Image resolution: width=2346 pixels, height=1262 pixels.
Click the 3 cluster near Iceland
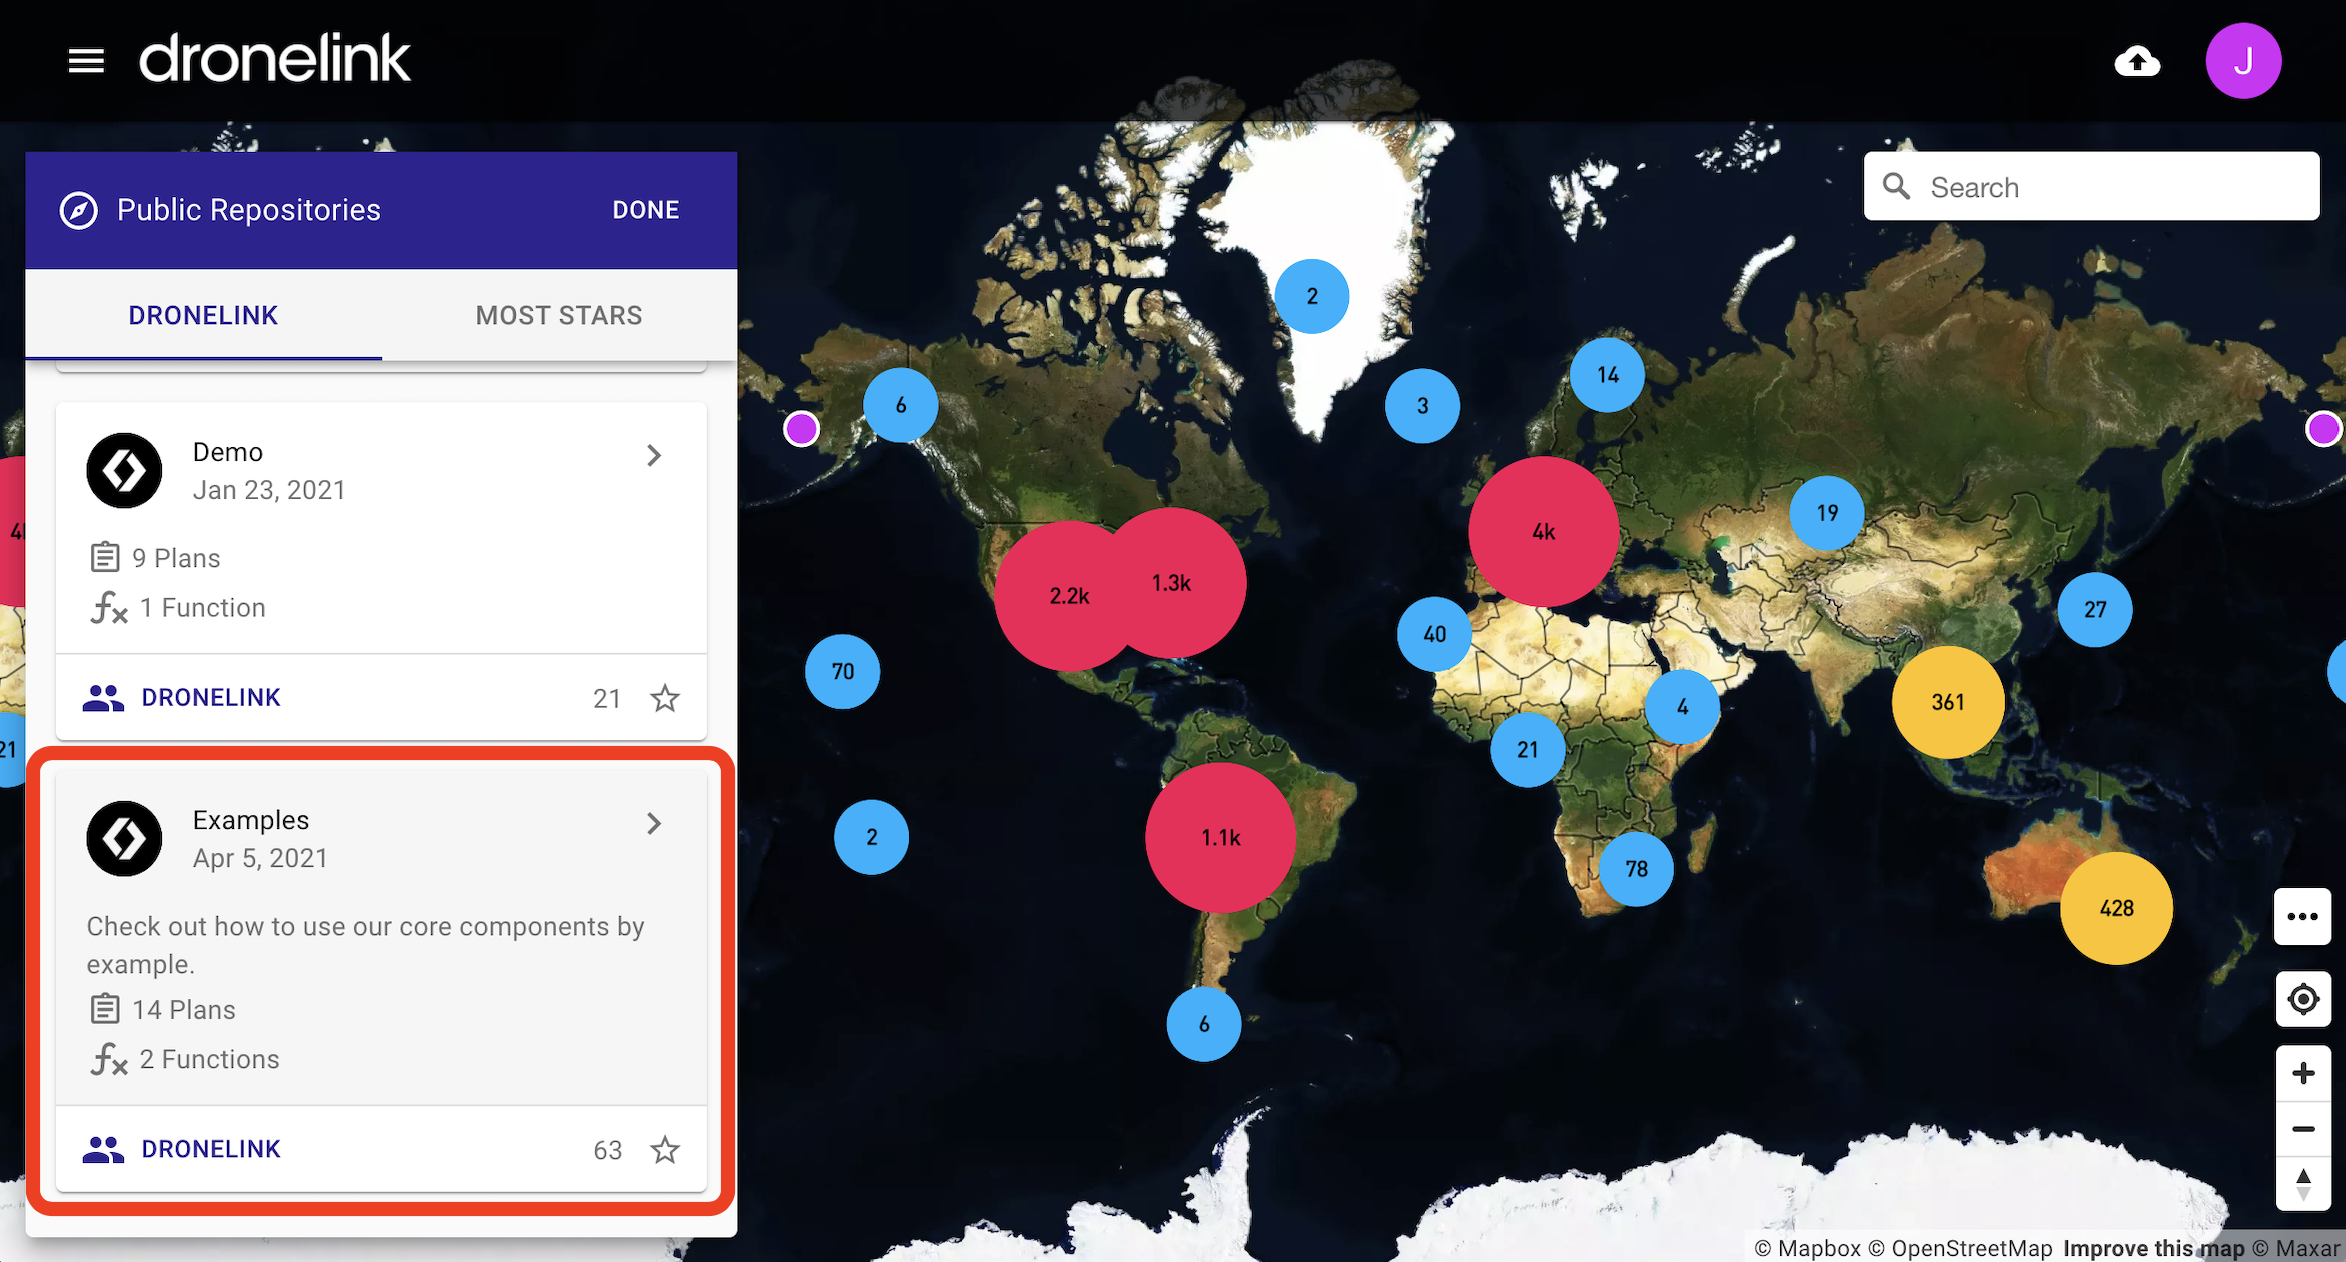tap(1422, 406)
